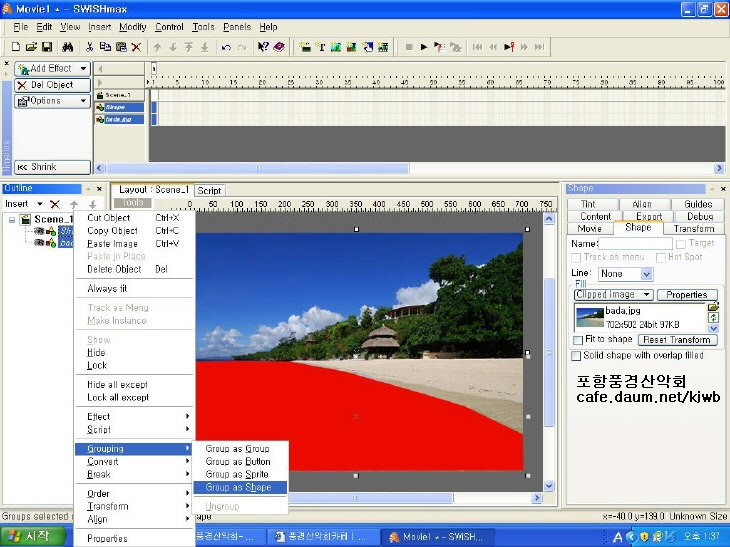Toggle the Hot Spot checkbox
Image resolution: width=730 pixels, height=547 pixels.
coord(661,257)
